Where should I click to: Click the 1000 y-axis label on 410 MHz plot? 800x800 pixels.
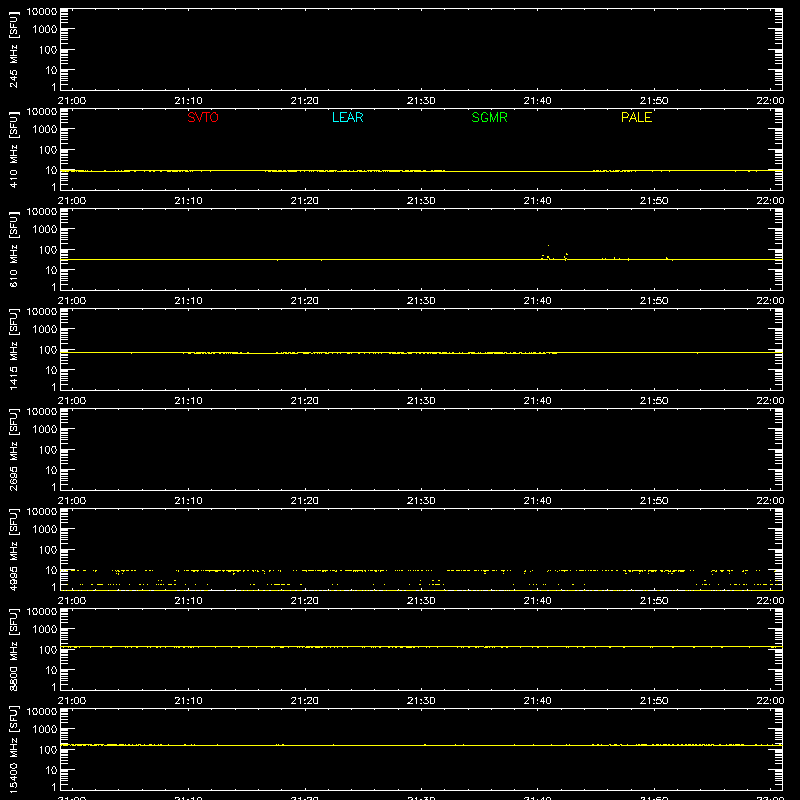click(x=45, y=130)
